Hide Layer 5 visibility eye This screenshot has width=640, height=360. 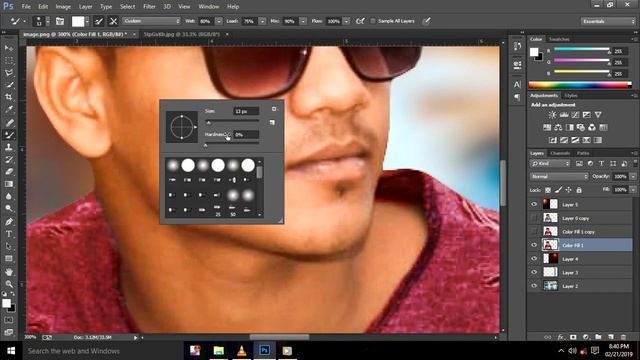(534, 204)
